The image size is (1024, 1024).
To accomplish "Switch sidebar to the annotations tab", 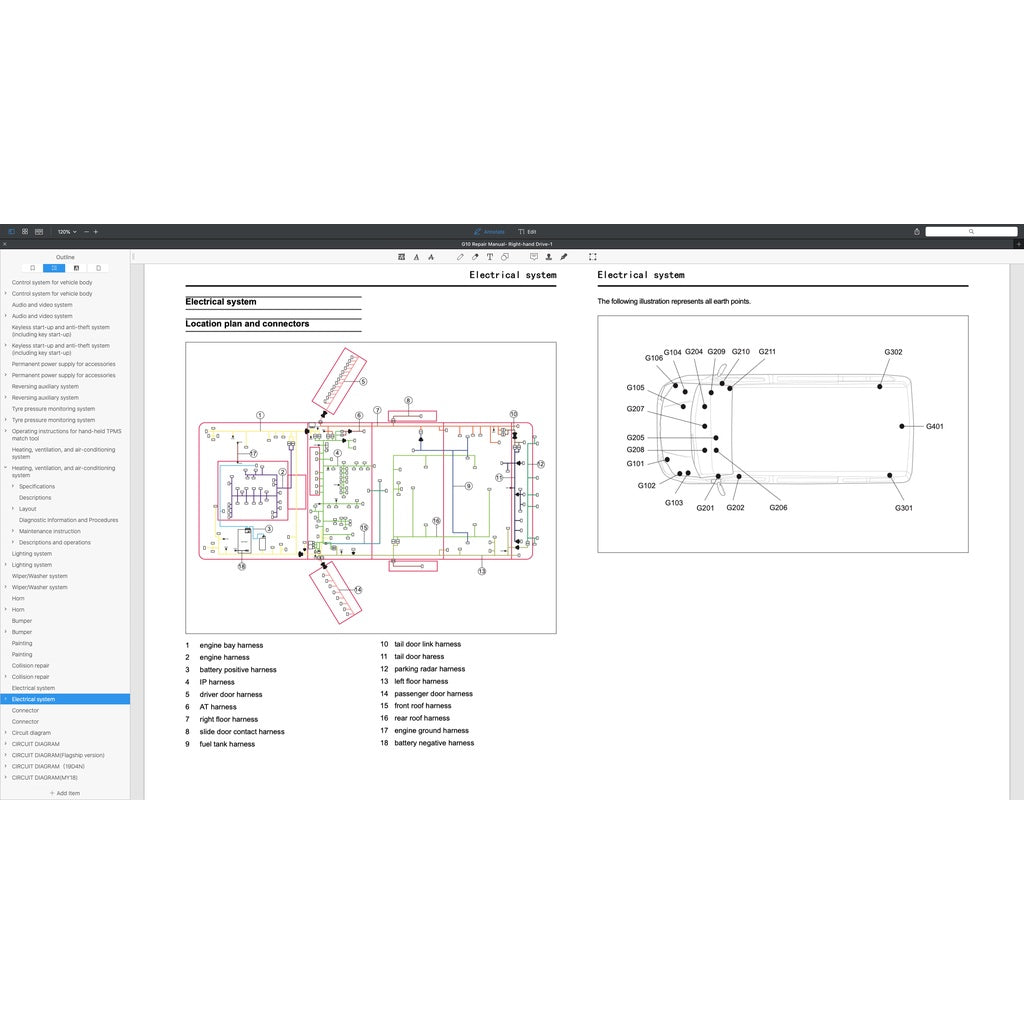I will point(77,268).
